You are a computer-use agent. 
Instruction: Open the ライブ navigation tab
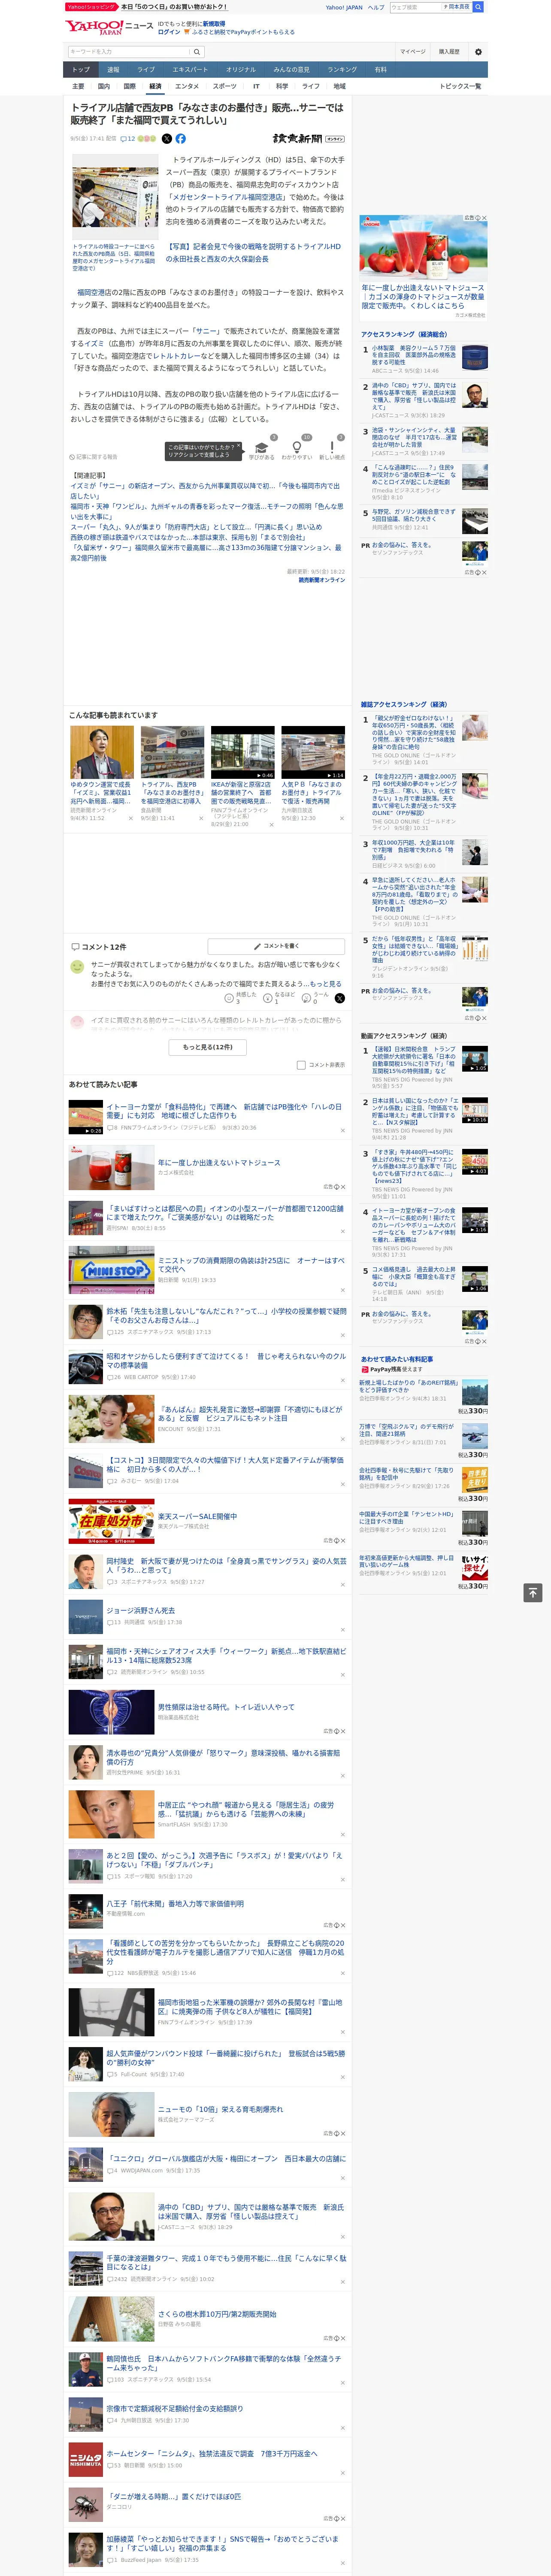146,70
